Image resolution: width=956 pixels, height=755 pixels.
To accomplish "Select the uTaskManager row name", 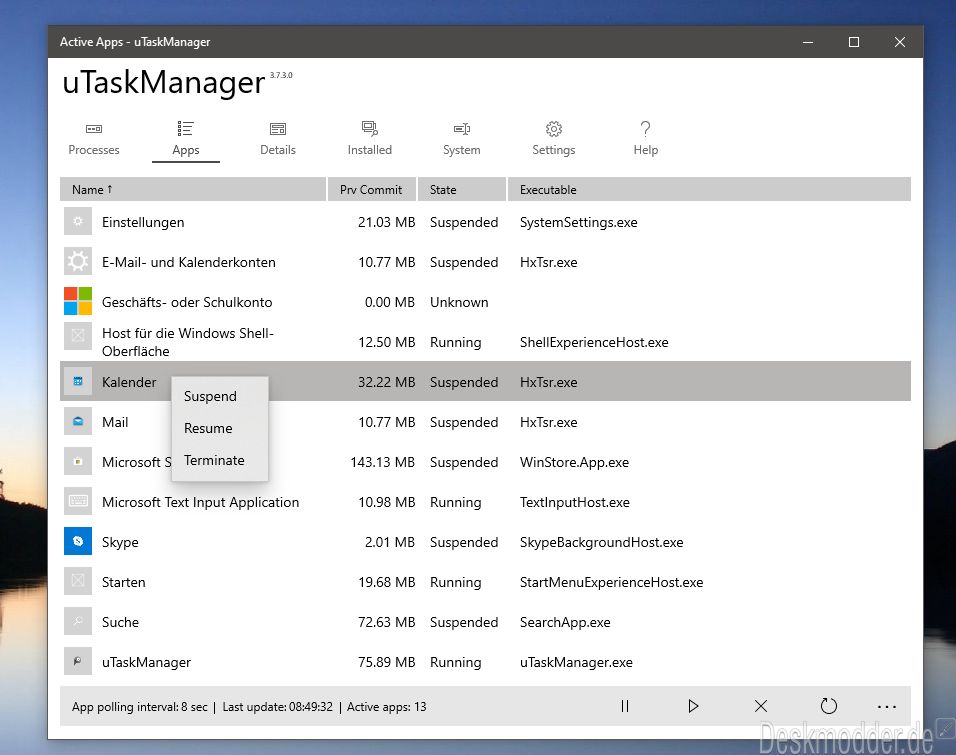I will click(146, 662).
